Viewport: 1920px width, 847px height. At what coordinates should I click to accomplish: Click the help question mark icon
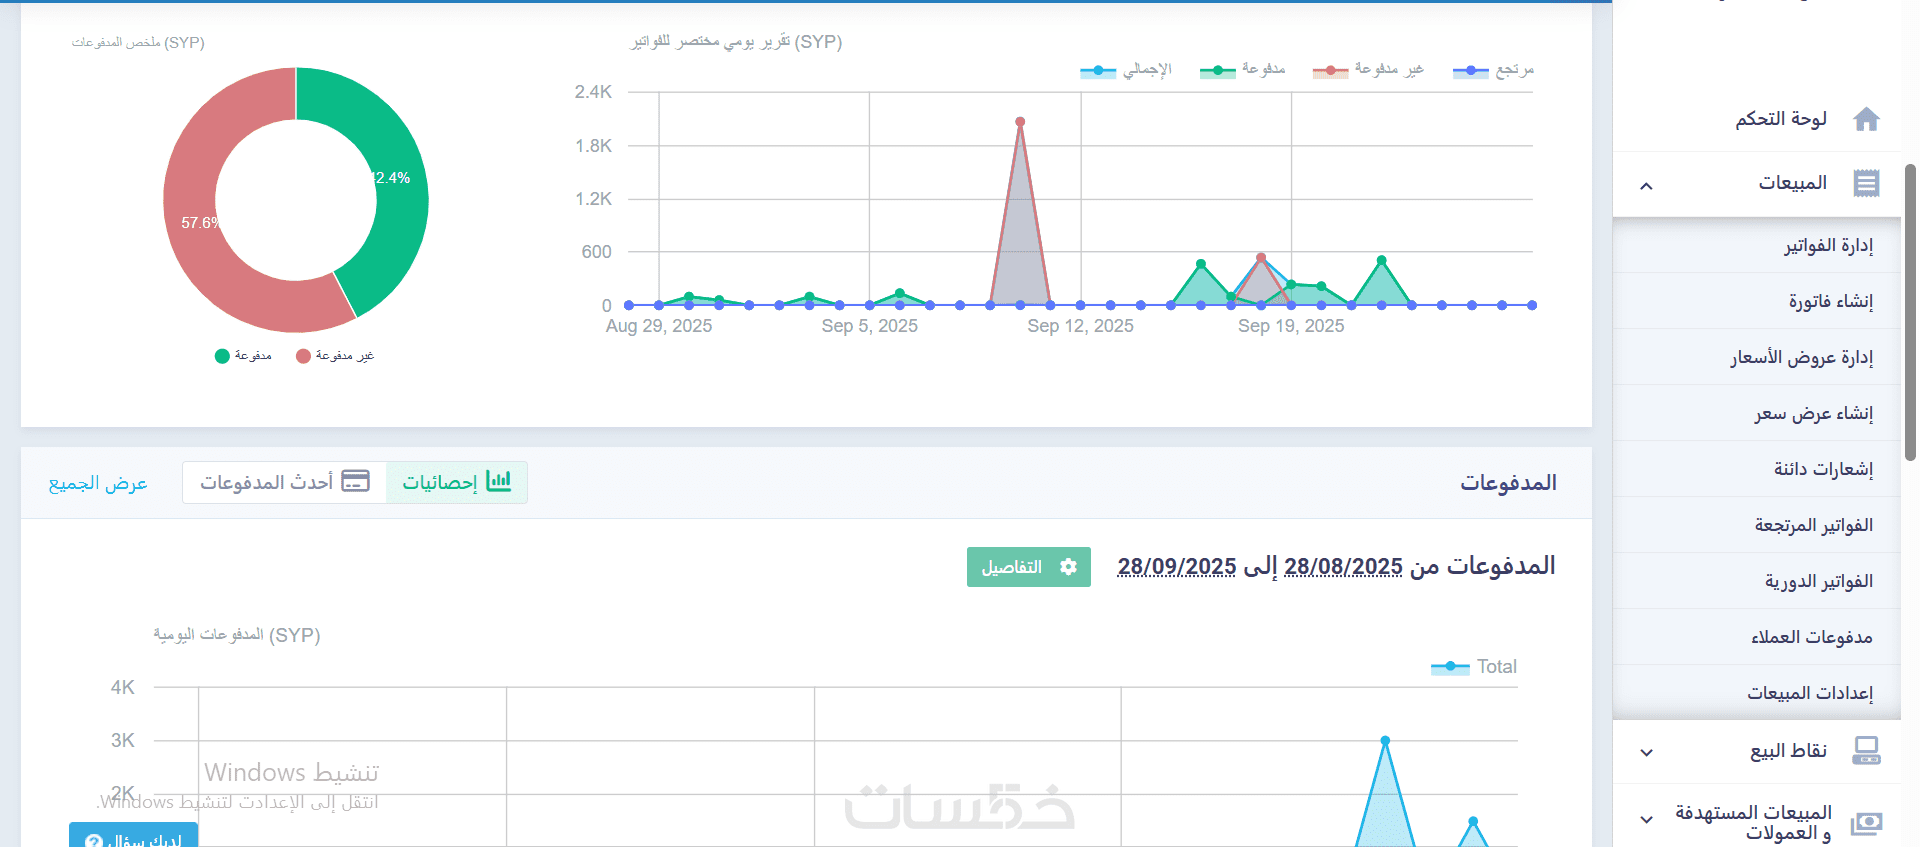click(93, 841)
